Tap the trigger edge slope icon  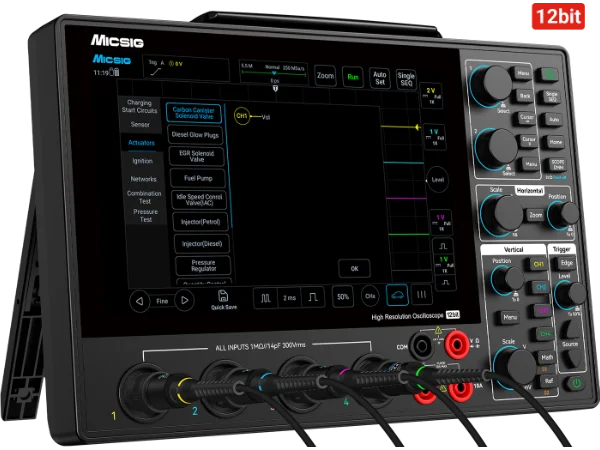point(155,72)
